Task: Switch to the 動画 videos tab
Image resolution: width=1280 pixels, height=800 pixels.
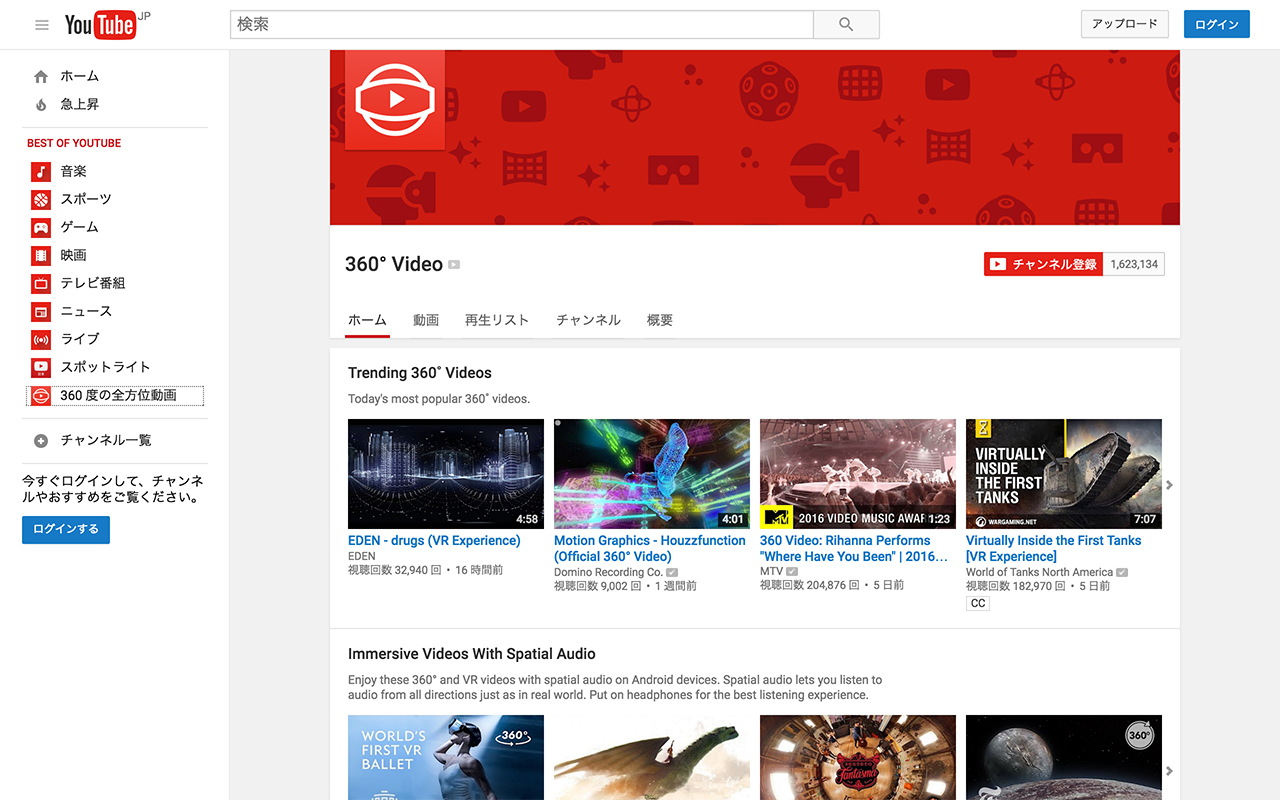Action: [x=426, y=320]
